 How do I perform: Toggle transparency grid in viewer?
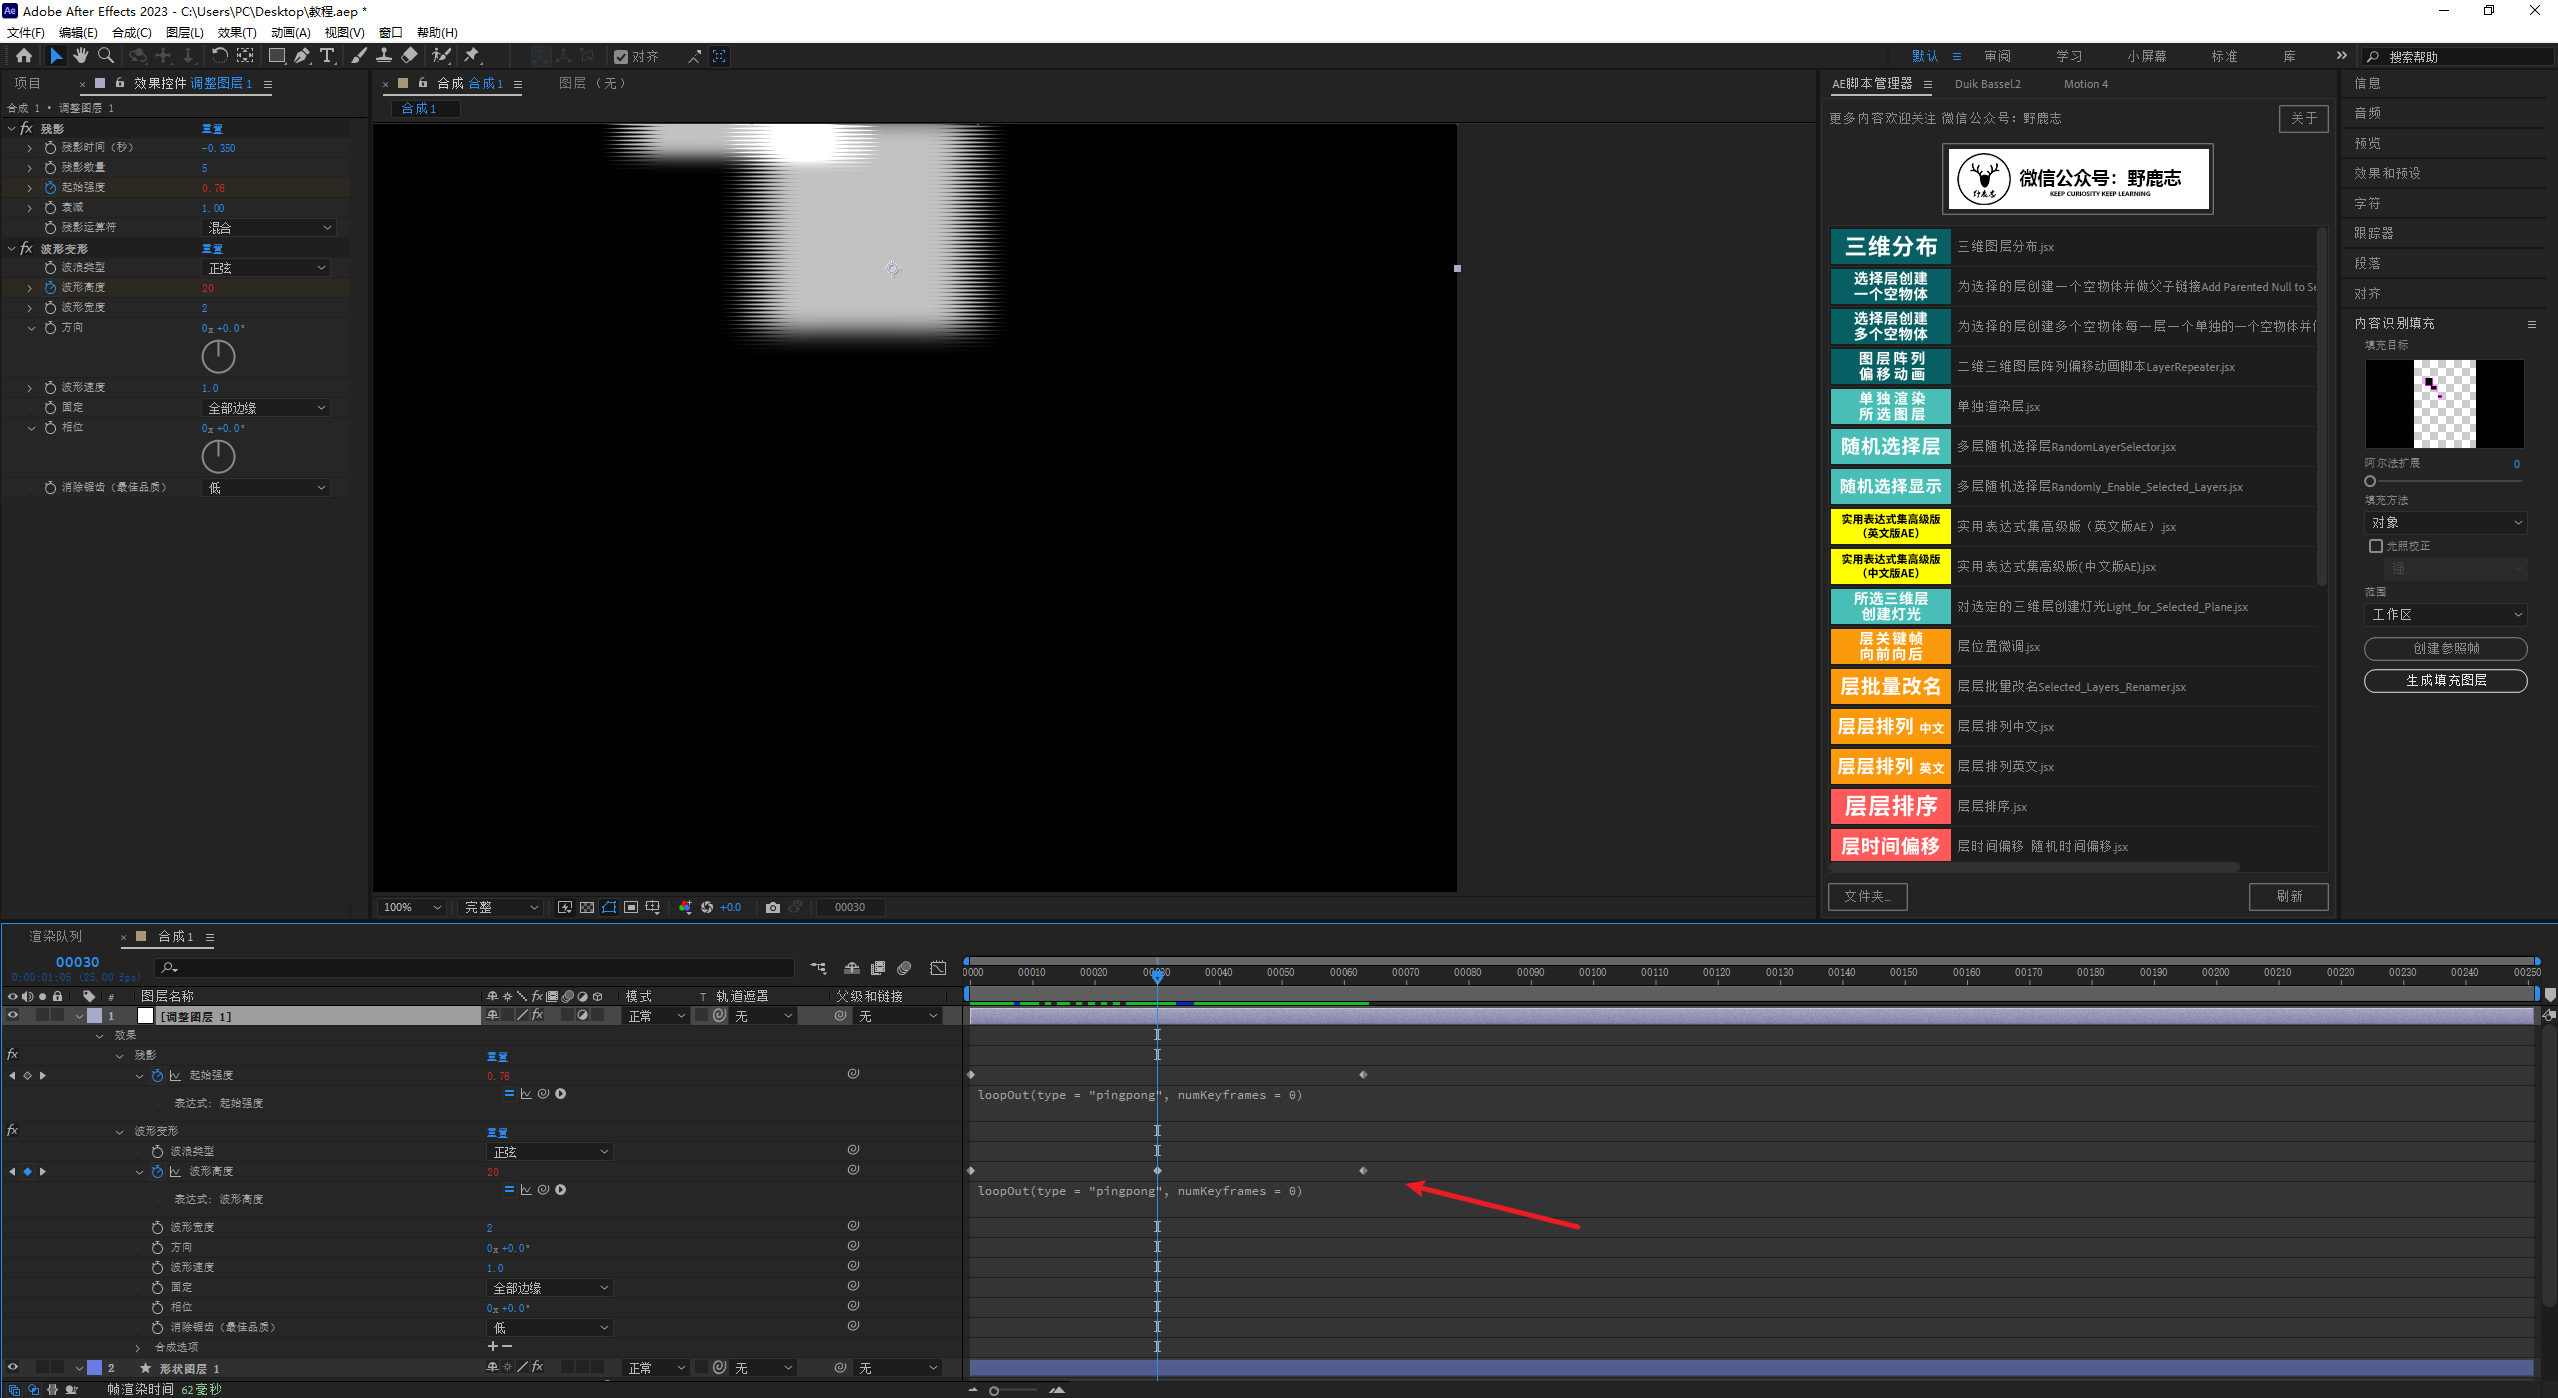coord(587,907)
